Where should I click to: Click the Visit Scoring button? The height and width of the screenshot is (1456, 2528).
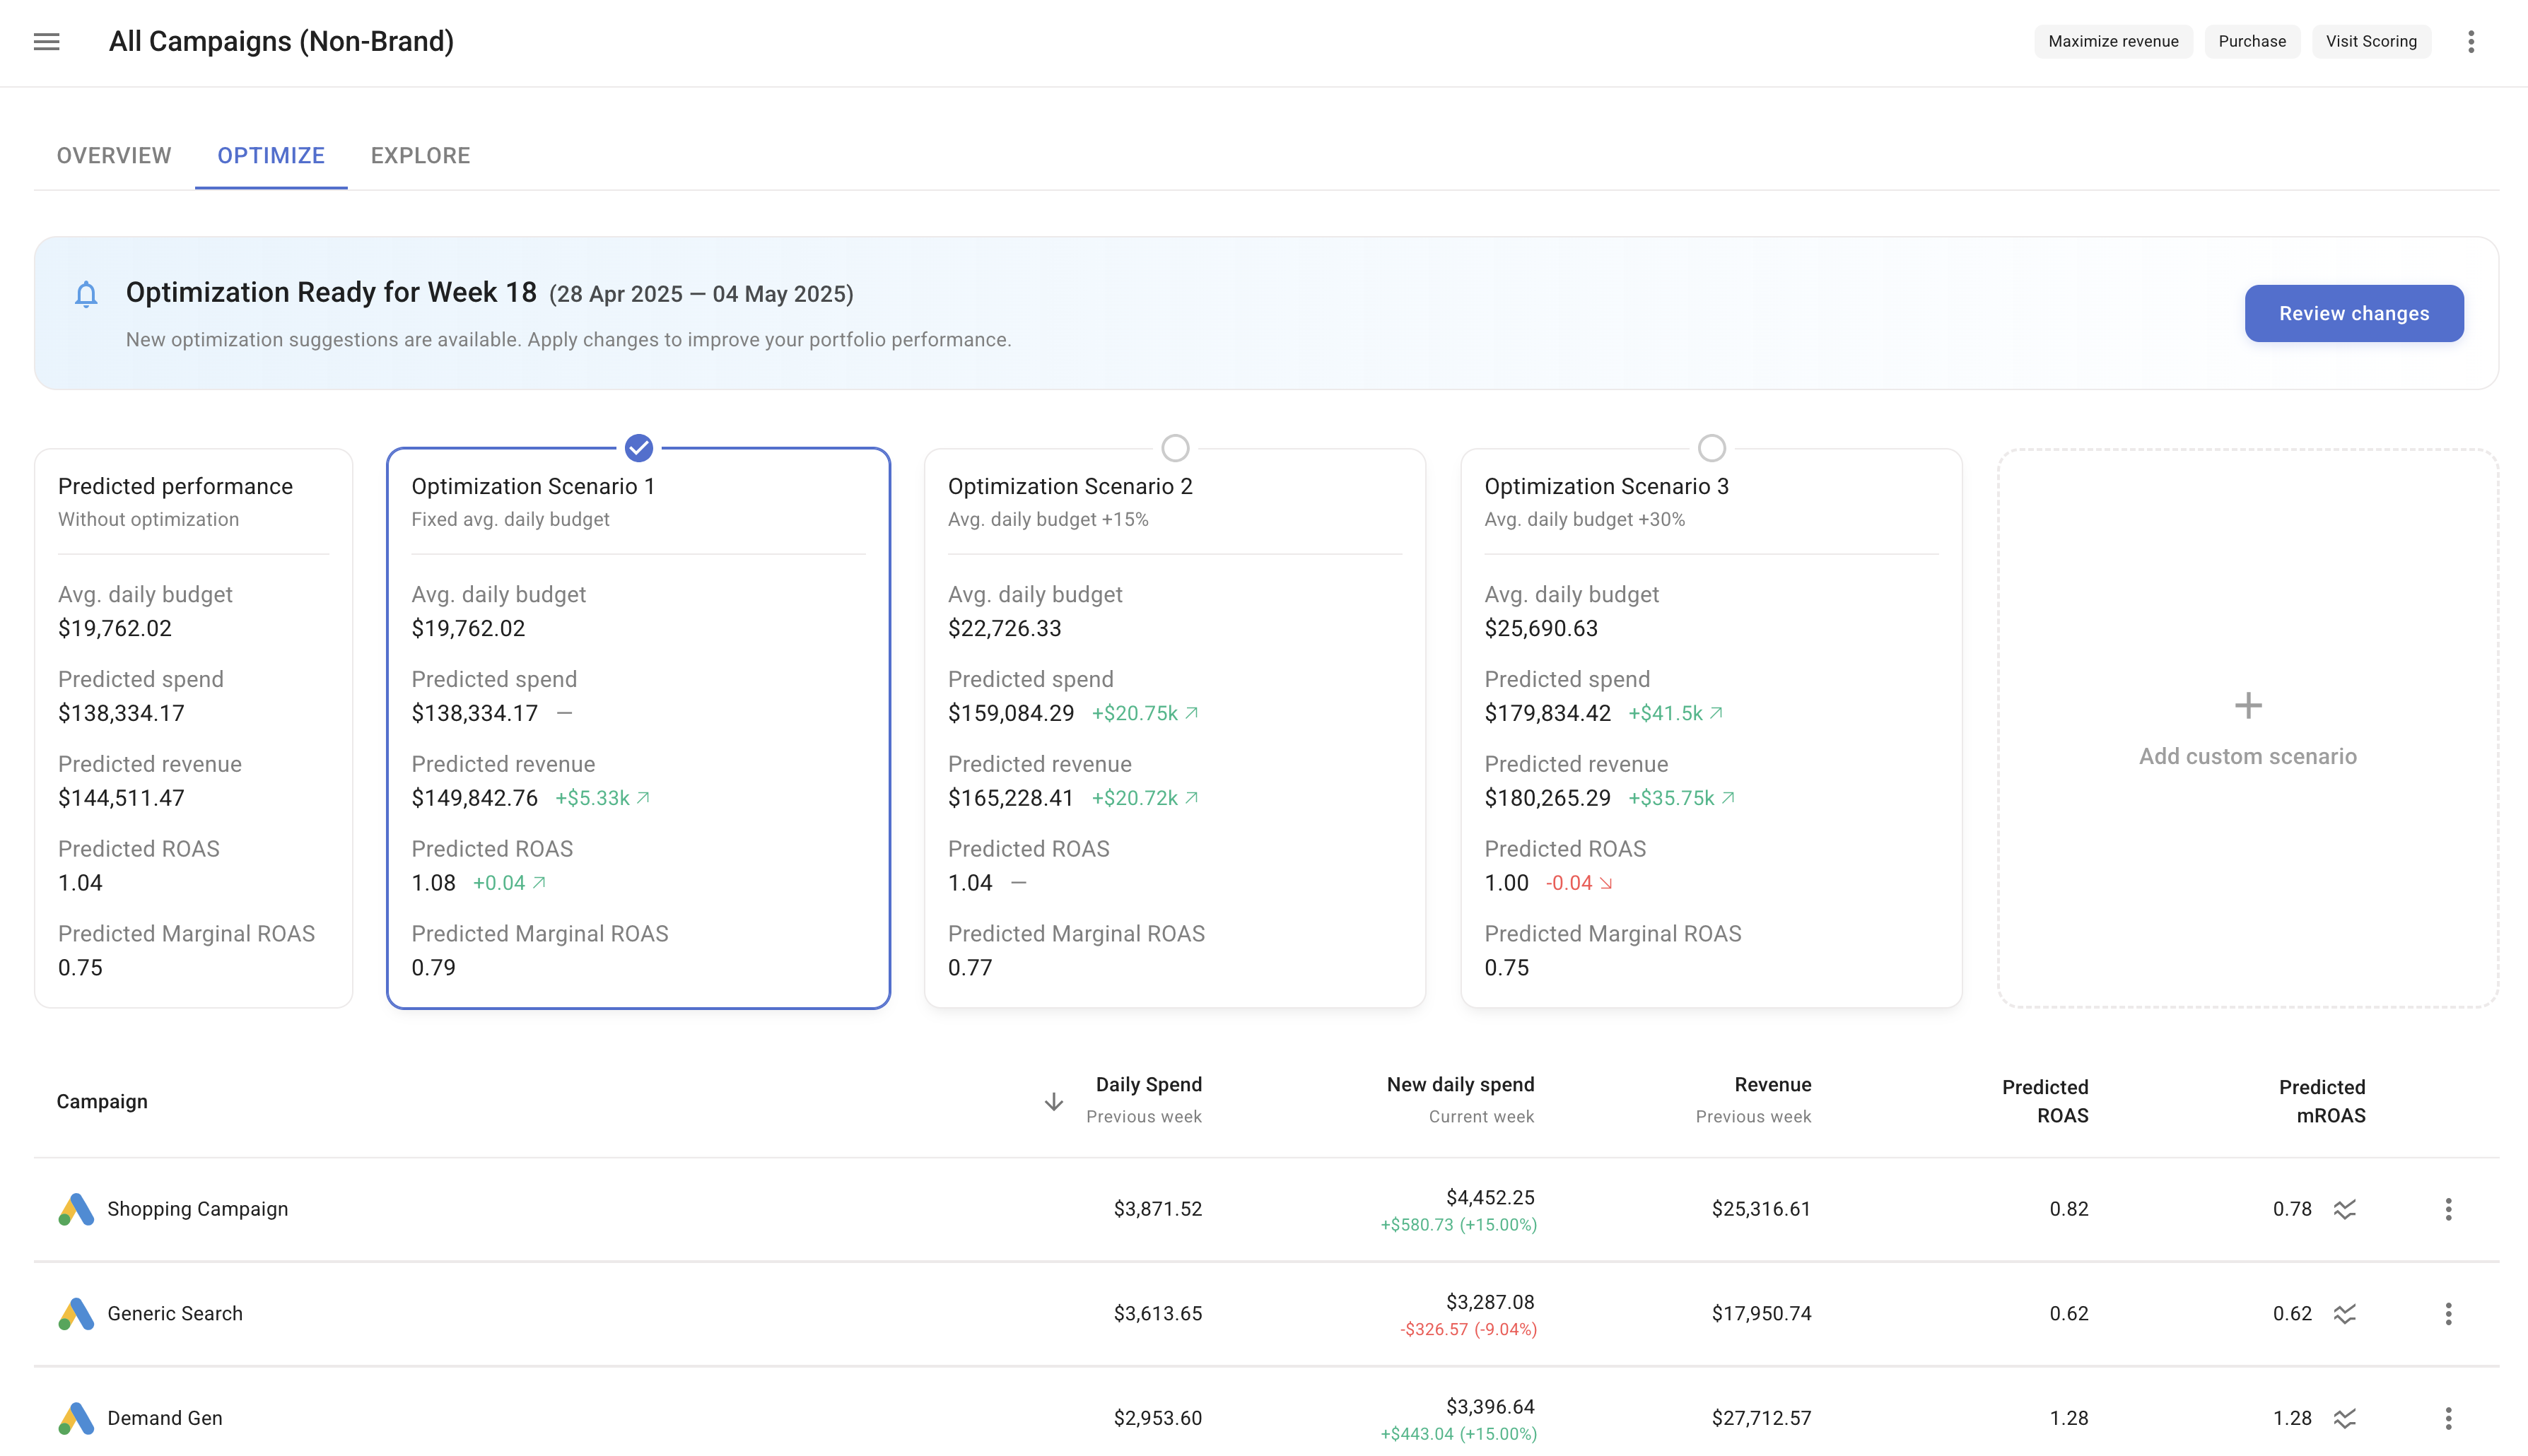click(x=2371, y=41)
